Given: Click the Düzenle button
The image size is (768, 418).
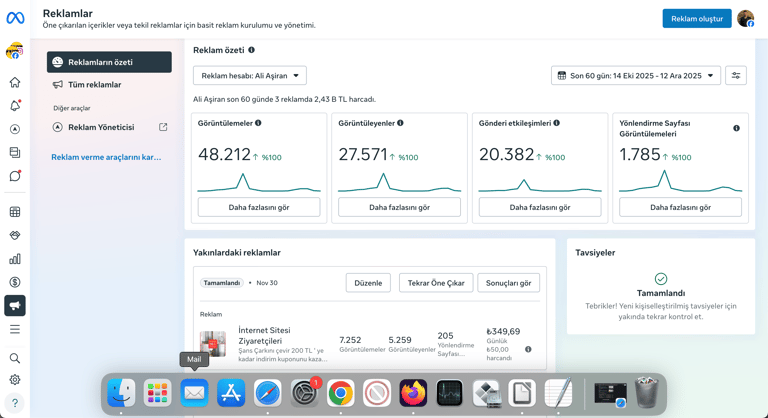Looking at the screenshot, I should tap(368, 283).
